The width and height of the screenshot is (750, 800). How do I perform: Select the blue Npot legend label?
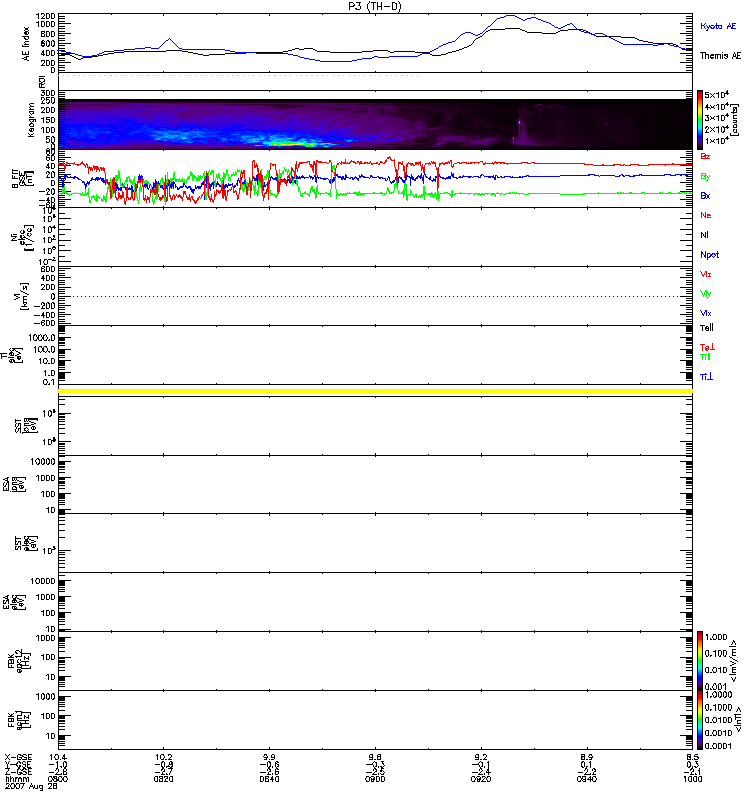[x=709, y=254]
